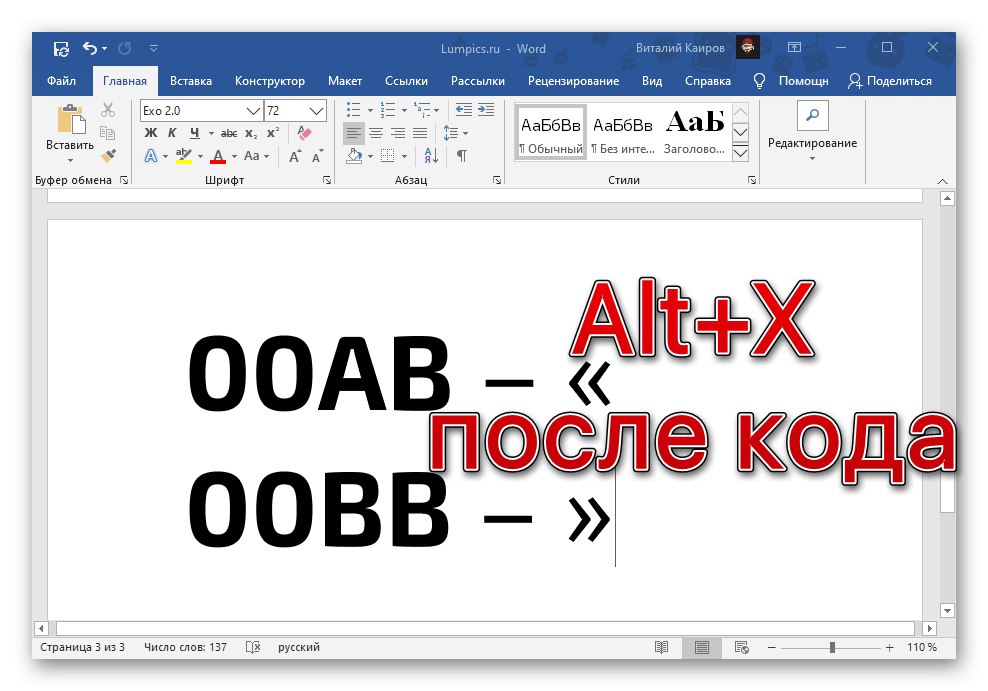
Task: Apply italic formatting
Action: pyautogui.click(x=172, y=133)
